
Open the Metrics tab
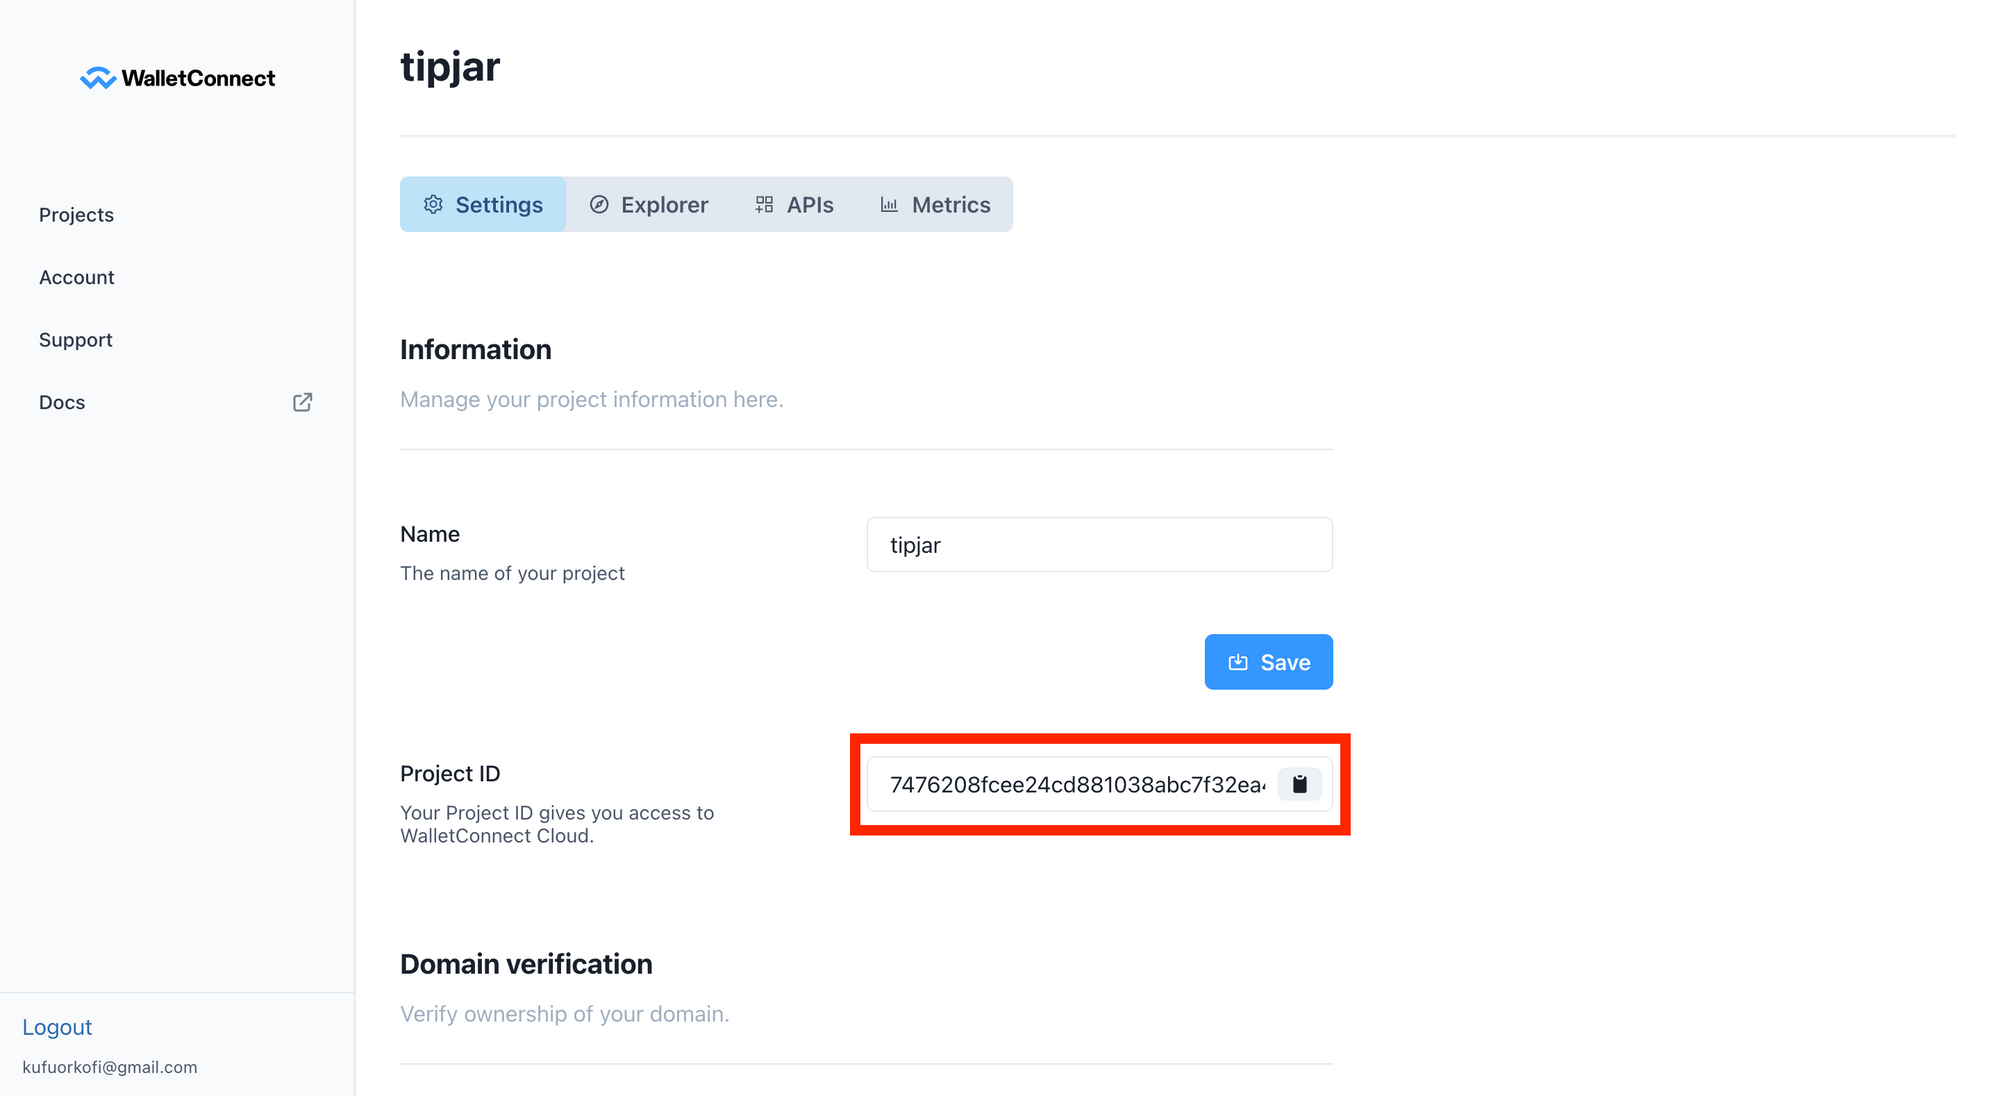point(950,205)
